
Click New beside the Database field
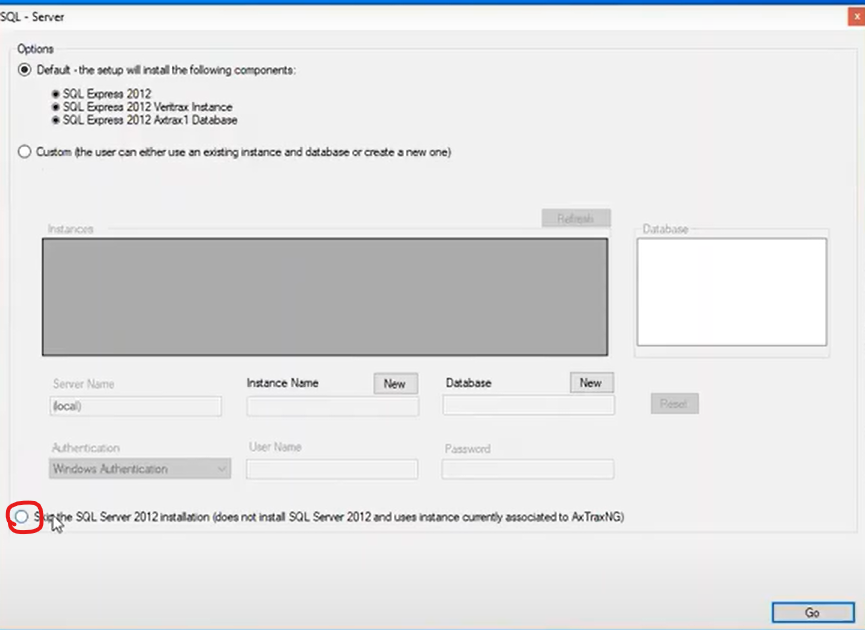click(x=591, y=383)
